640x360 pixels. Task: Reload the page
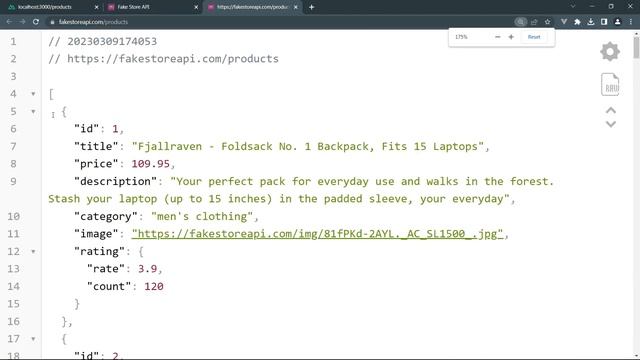36,22
